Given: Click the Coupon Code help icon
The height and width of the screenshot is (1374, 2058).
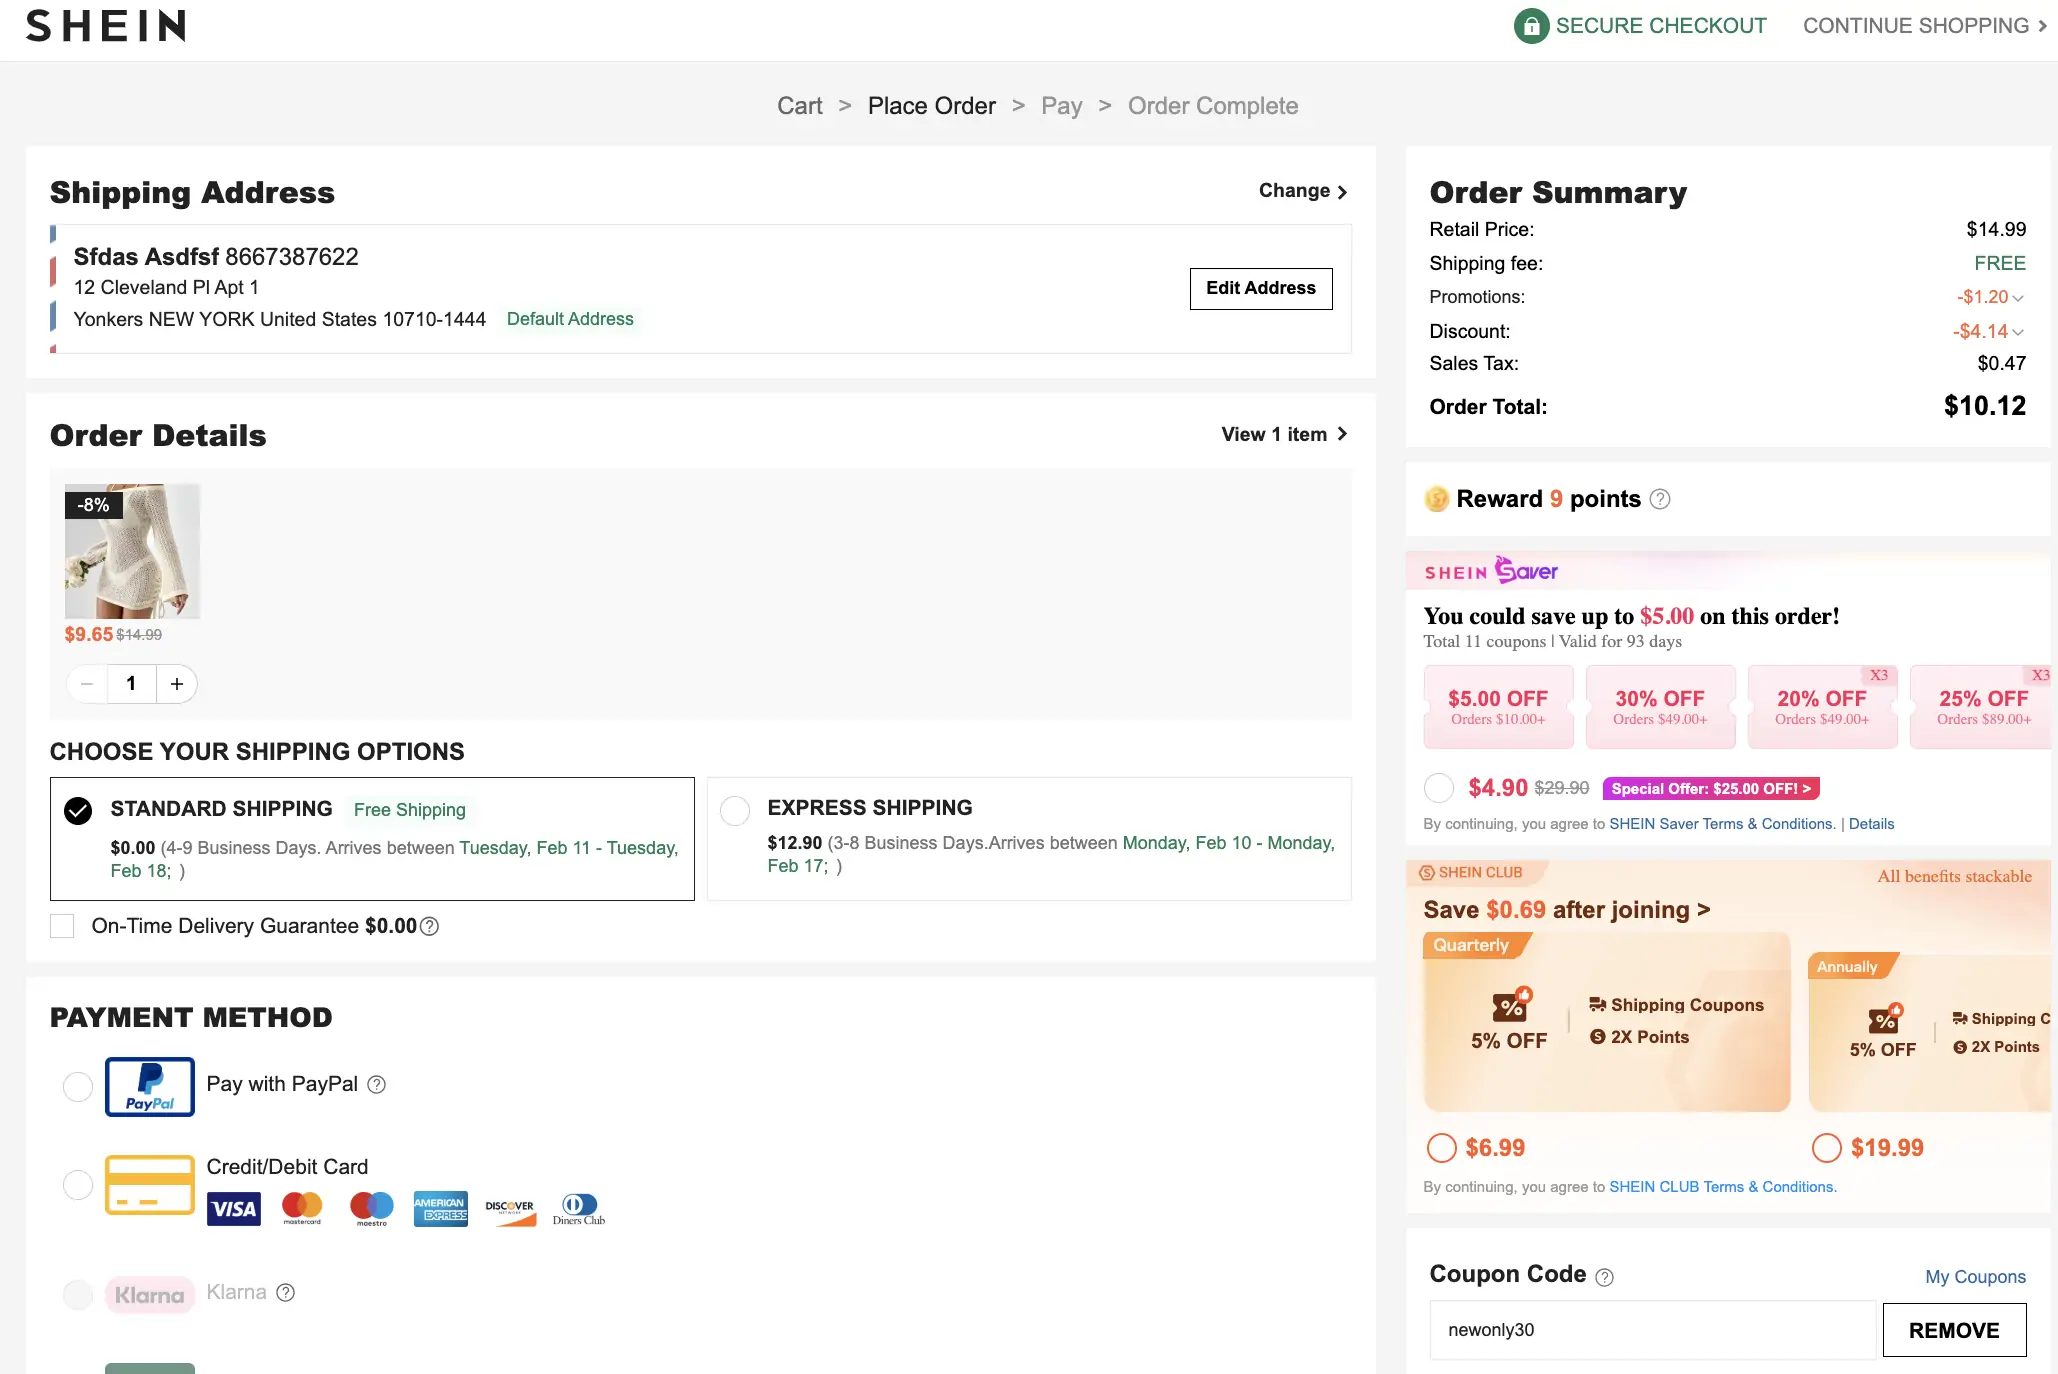Looking at the screenshot, I should point(1604,1277).
